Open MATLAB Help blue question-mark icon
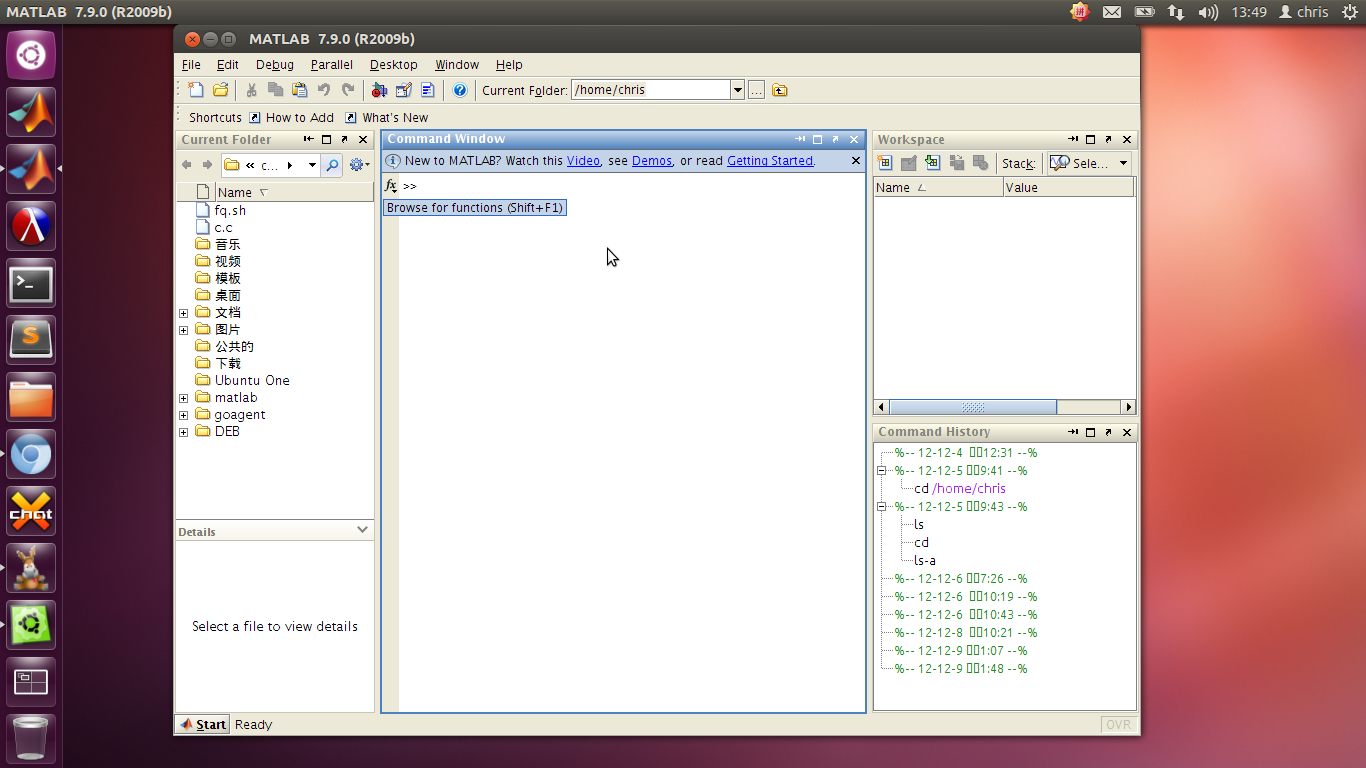 (459, 90)
